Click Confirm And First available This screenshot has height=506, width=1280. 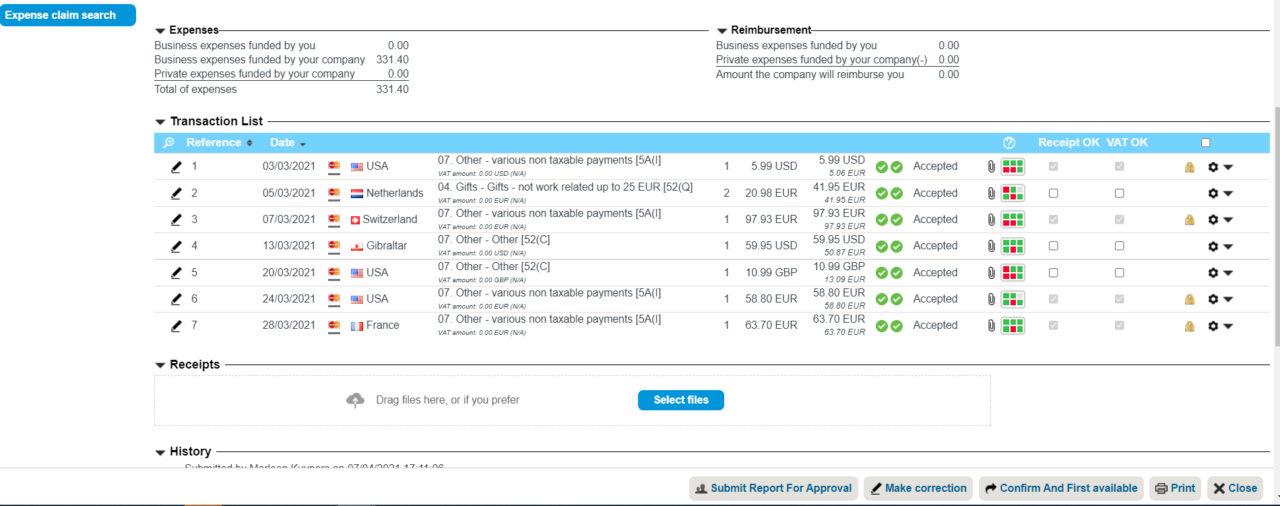click(x=1061, y=488)
